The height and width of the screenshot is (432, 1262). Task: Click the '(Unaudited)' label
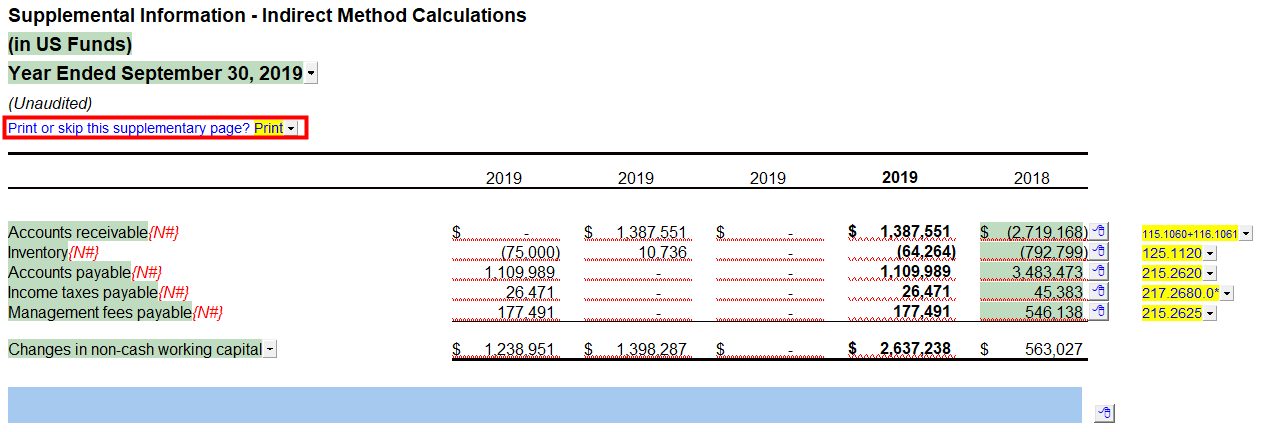tap(50, 103)
